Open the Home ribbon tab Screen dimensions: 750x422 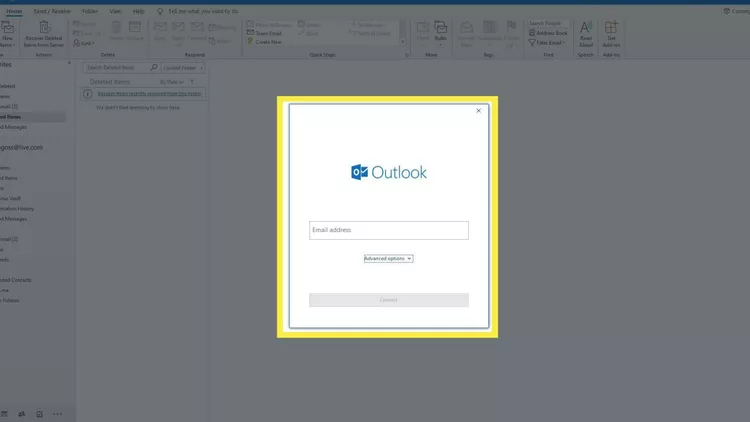click(x=14, y=11)
